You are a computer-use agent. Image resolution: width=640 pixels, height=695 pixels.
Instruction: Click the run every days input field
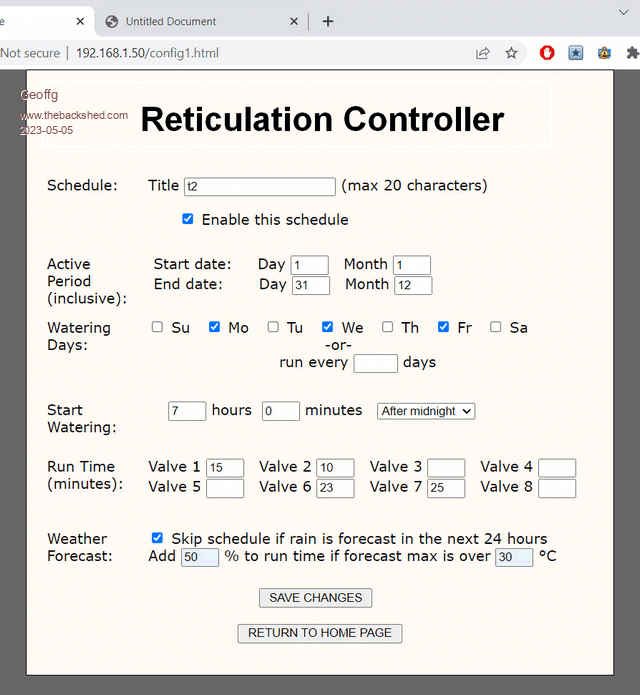point(375,363)
